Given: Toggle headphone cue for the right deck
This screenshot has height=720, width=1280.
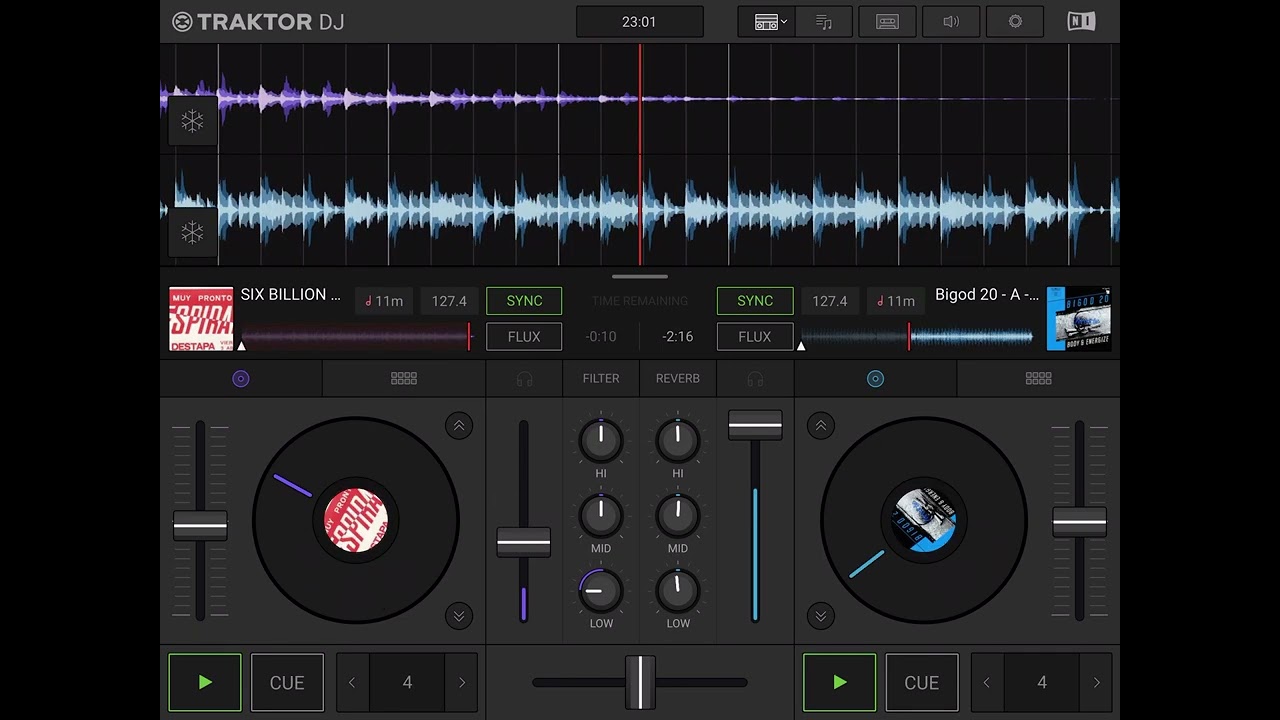Looking at the screenshot, I should click(755, 378).
